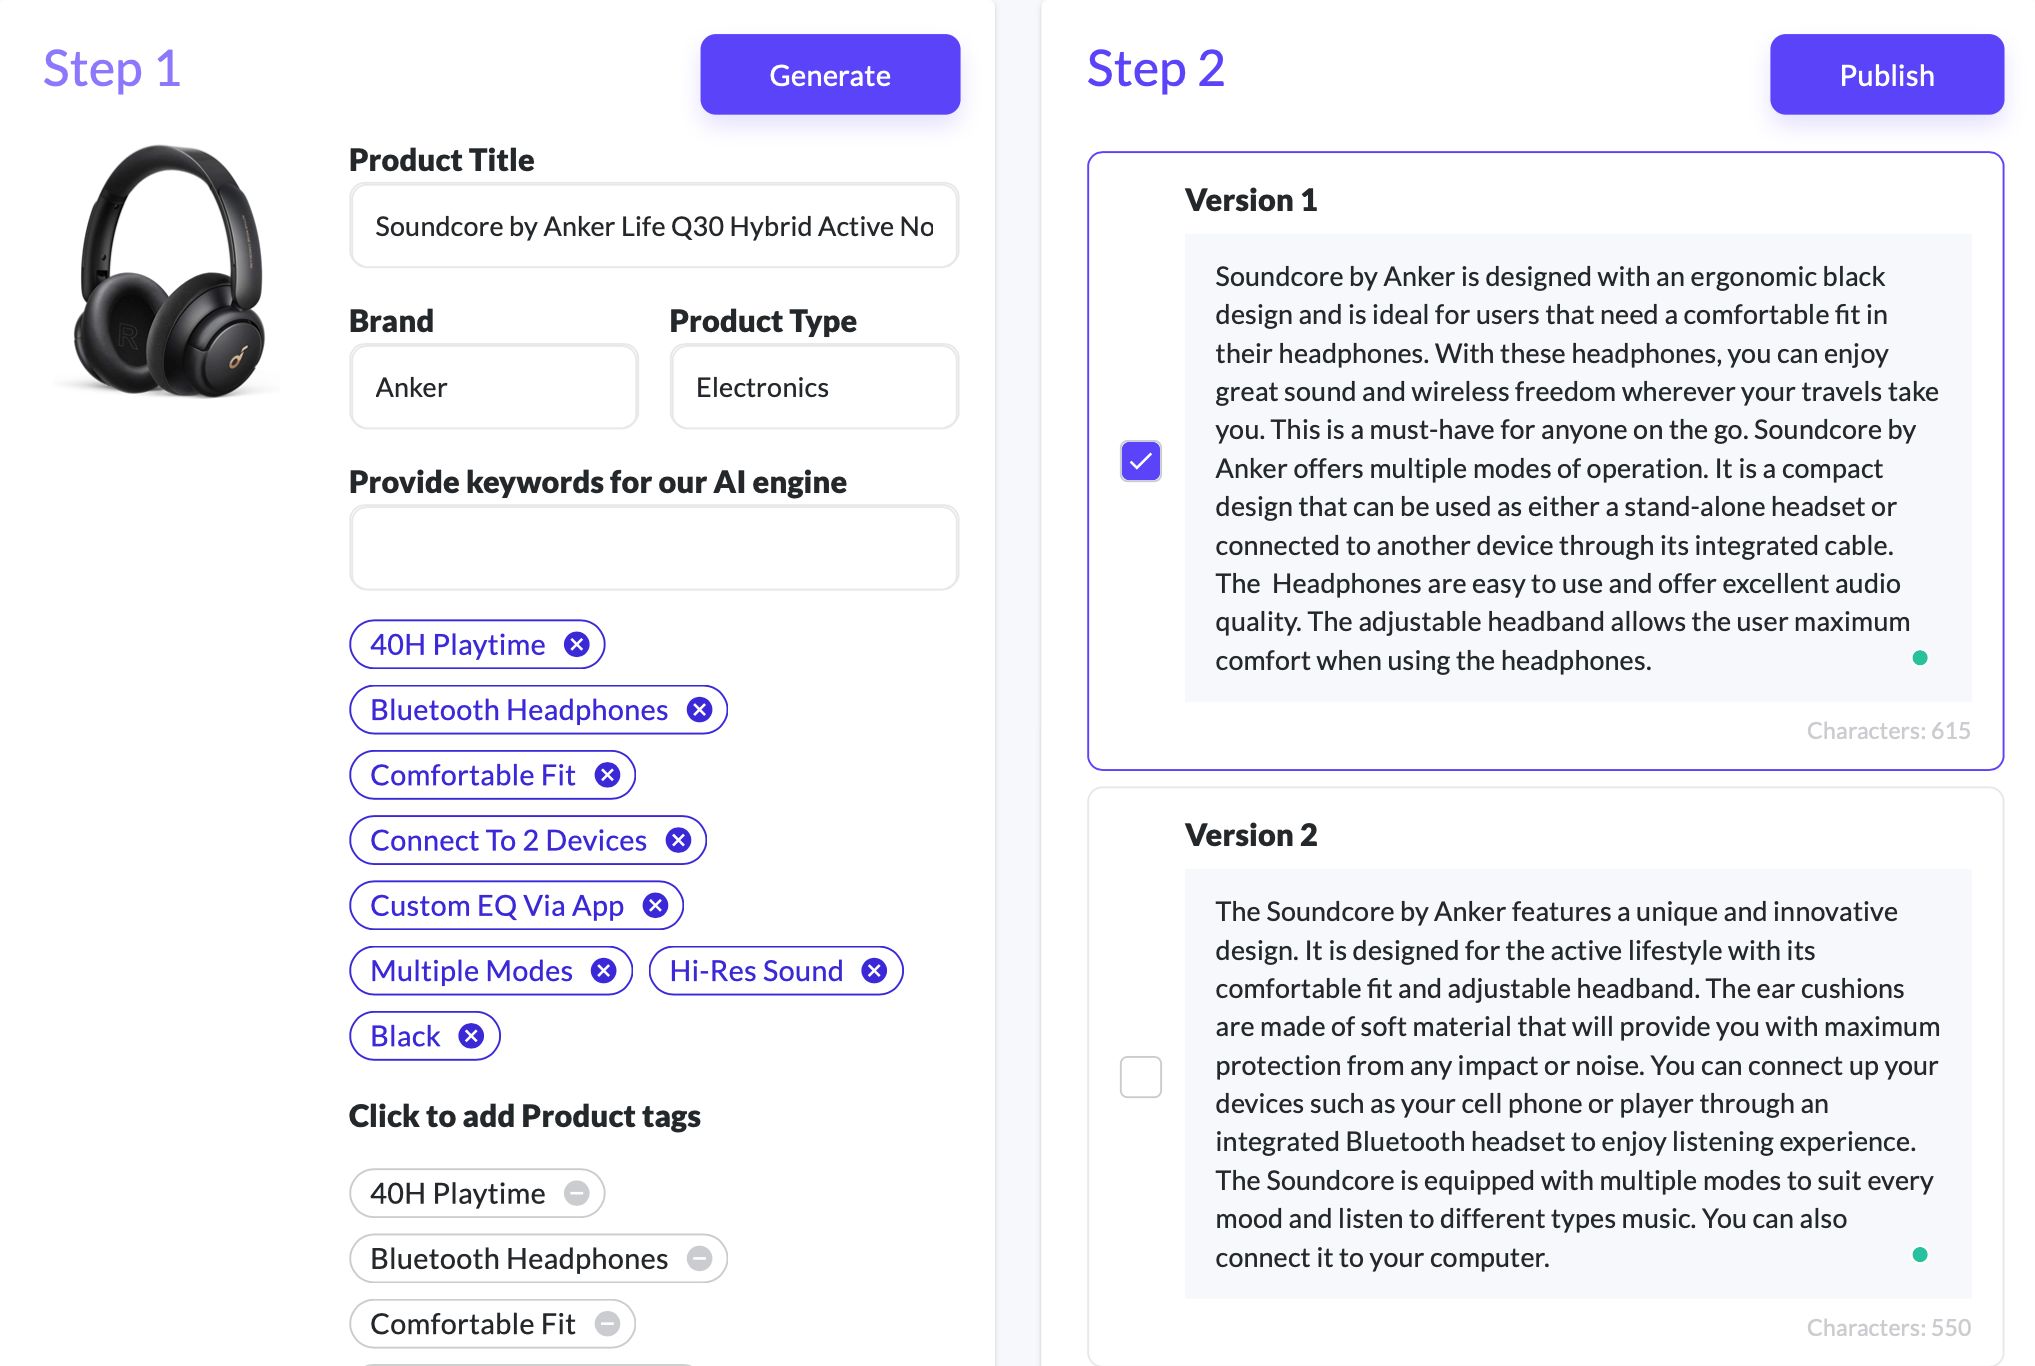Viewport: 2035px width, 1366px height.
Task: Remove Connect To 2 Devices keyword
Action: (679, 840)
